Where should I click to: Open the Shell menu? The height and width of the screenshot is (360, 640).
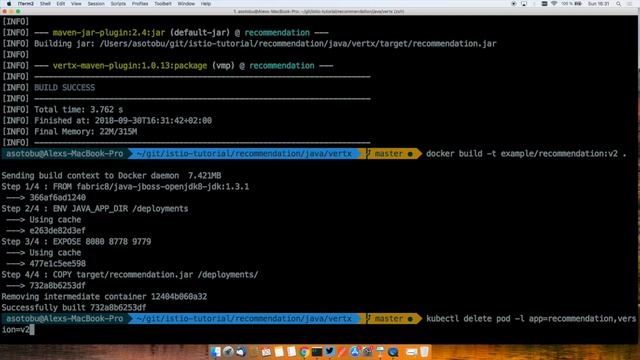(45, 4)
